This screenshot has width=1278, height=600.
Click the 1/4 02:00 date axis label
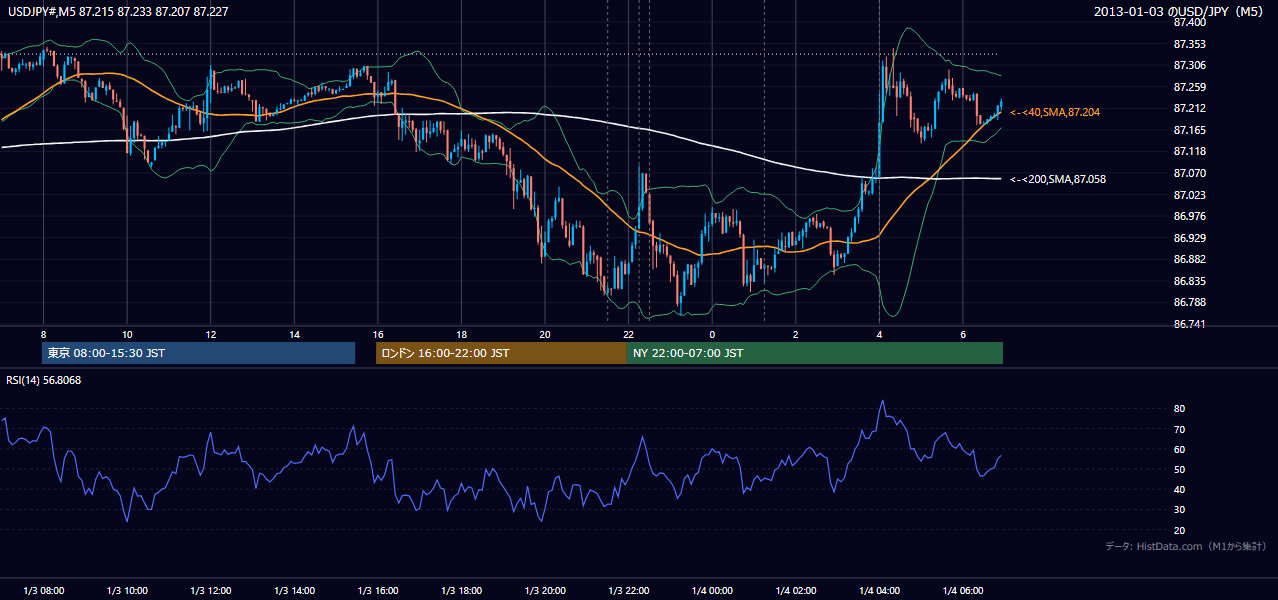(x=795, y=591)
